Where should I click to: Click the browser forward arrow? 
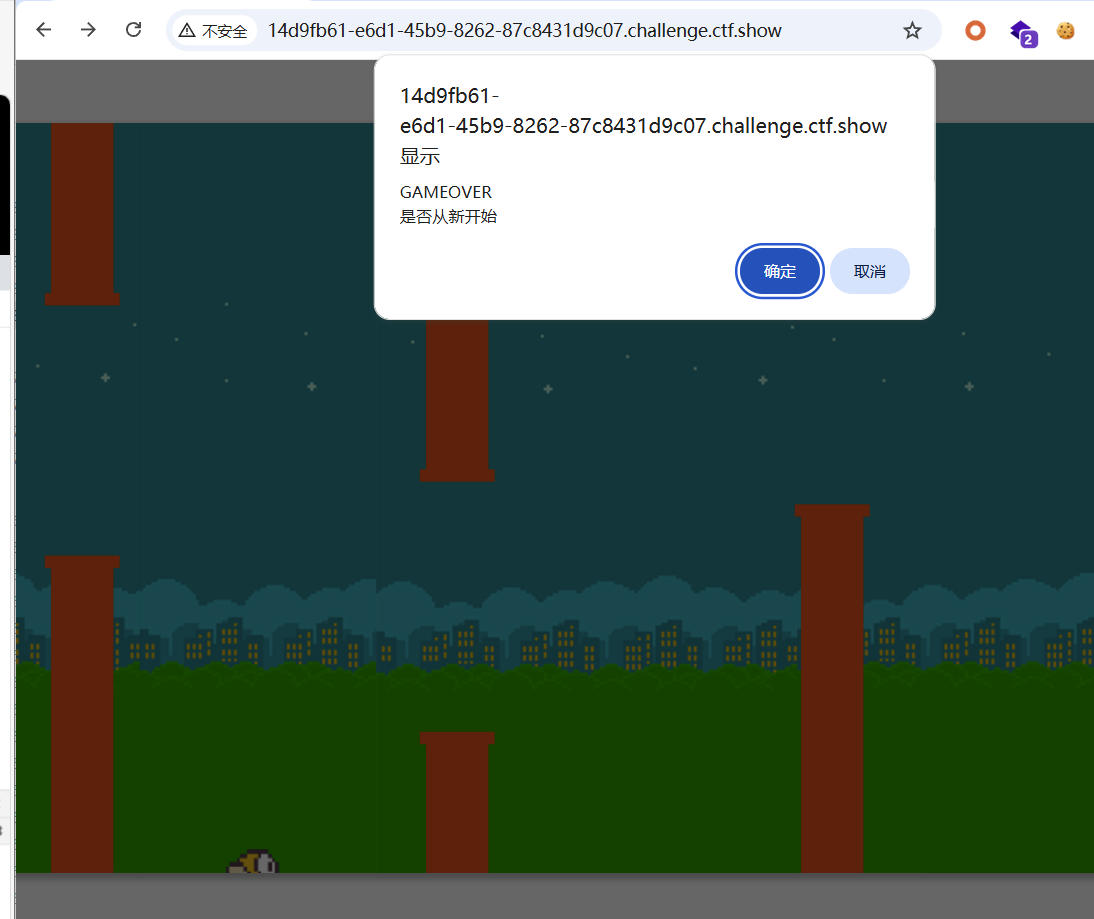[x=88, y=30]
